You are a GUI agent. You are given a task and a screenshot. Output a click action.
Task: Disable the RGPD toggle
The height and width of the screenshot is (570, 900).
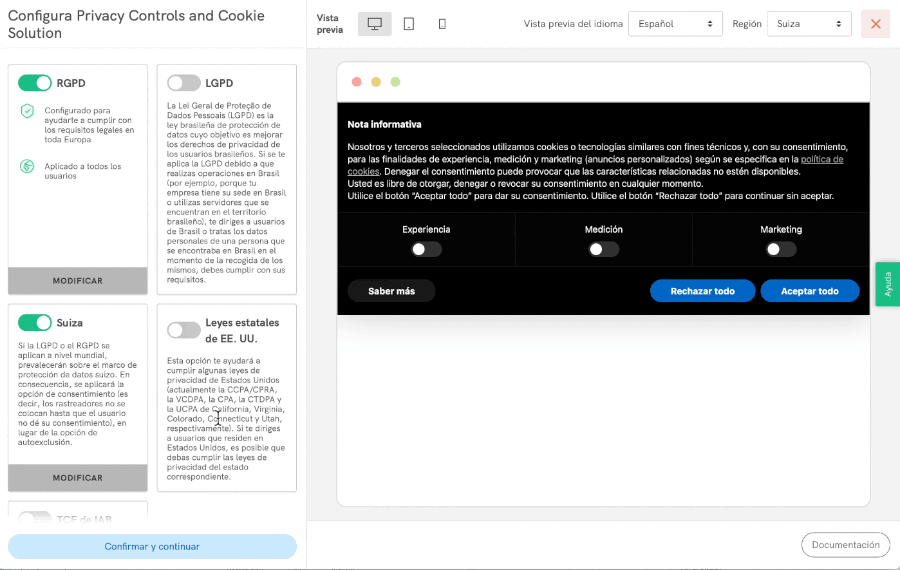(35, 83)
